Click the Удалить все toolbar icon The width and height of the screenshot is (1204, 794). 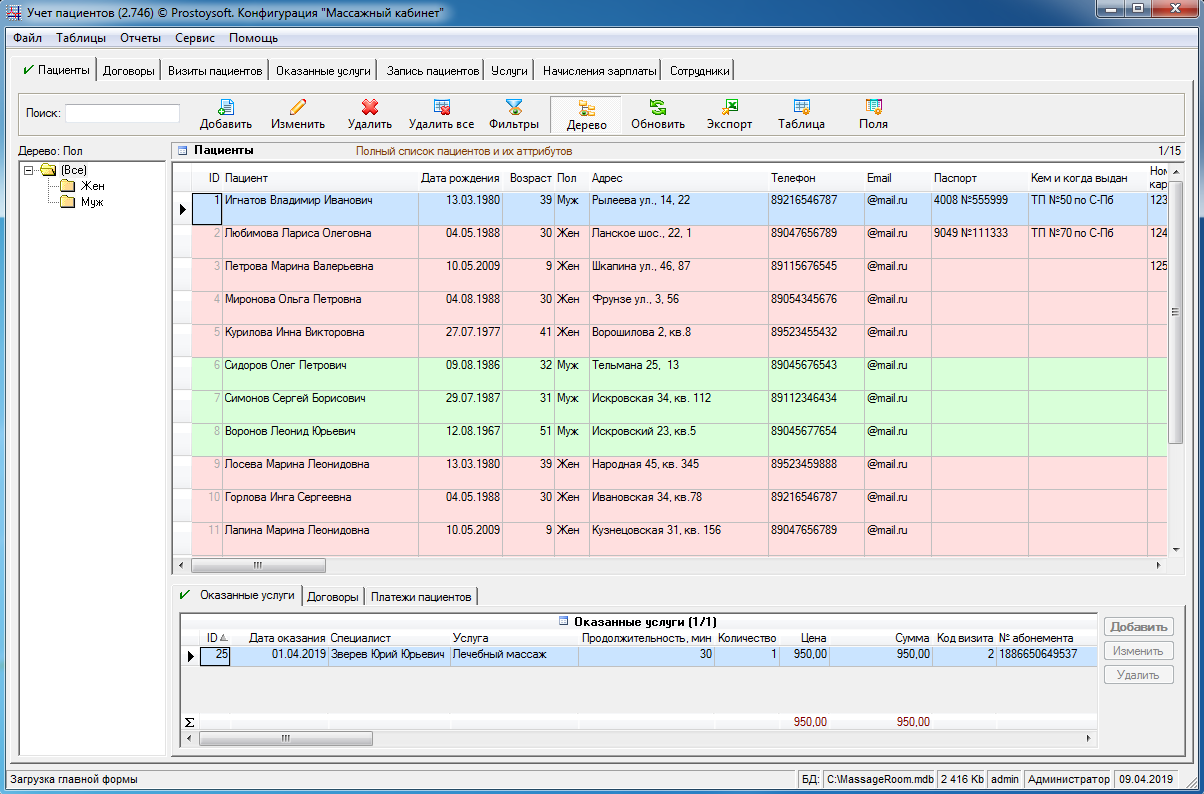pyautogui.click(x=441, y=108)
